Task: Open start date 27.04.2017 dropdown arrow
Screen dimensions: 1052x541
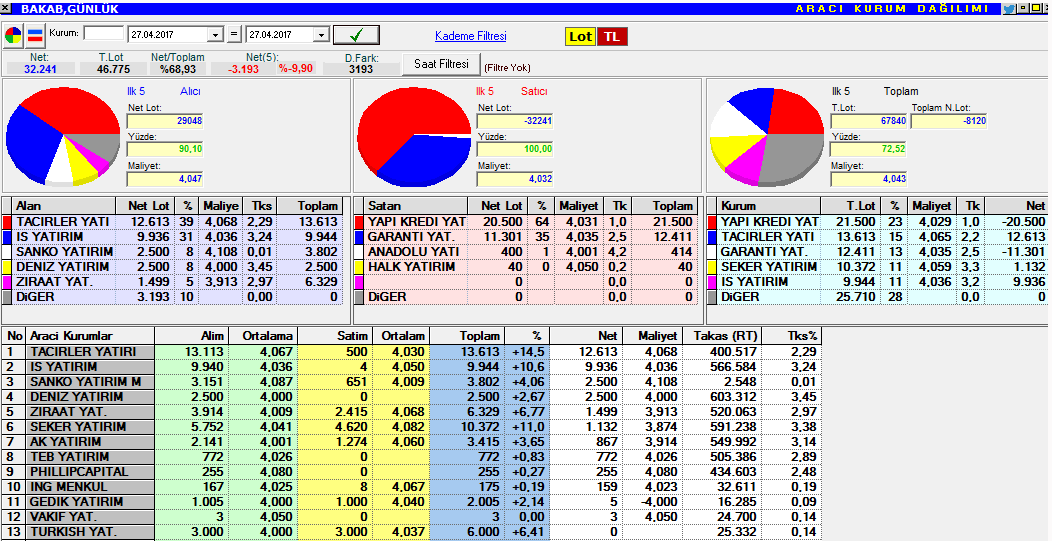Action: click(215, 35)
